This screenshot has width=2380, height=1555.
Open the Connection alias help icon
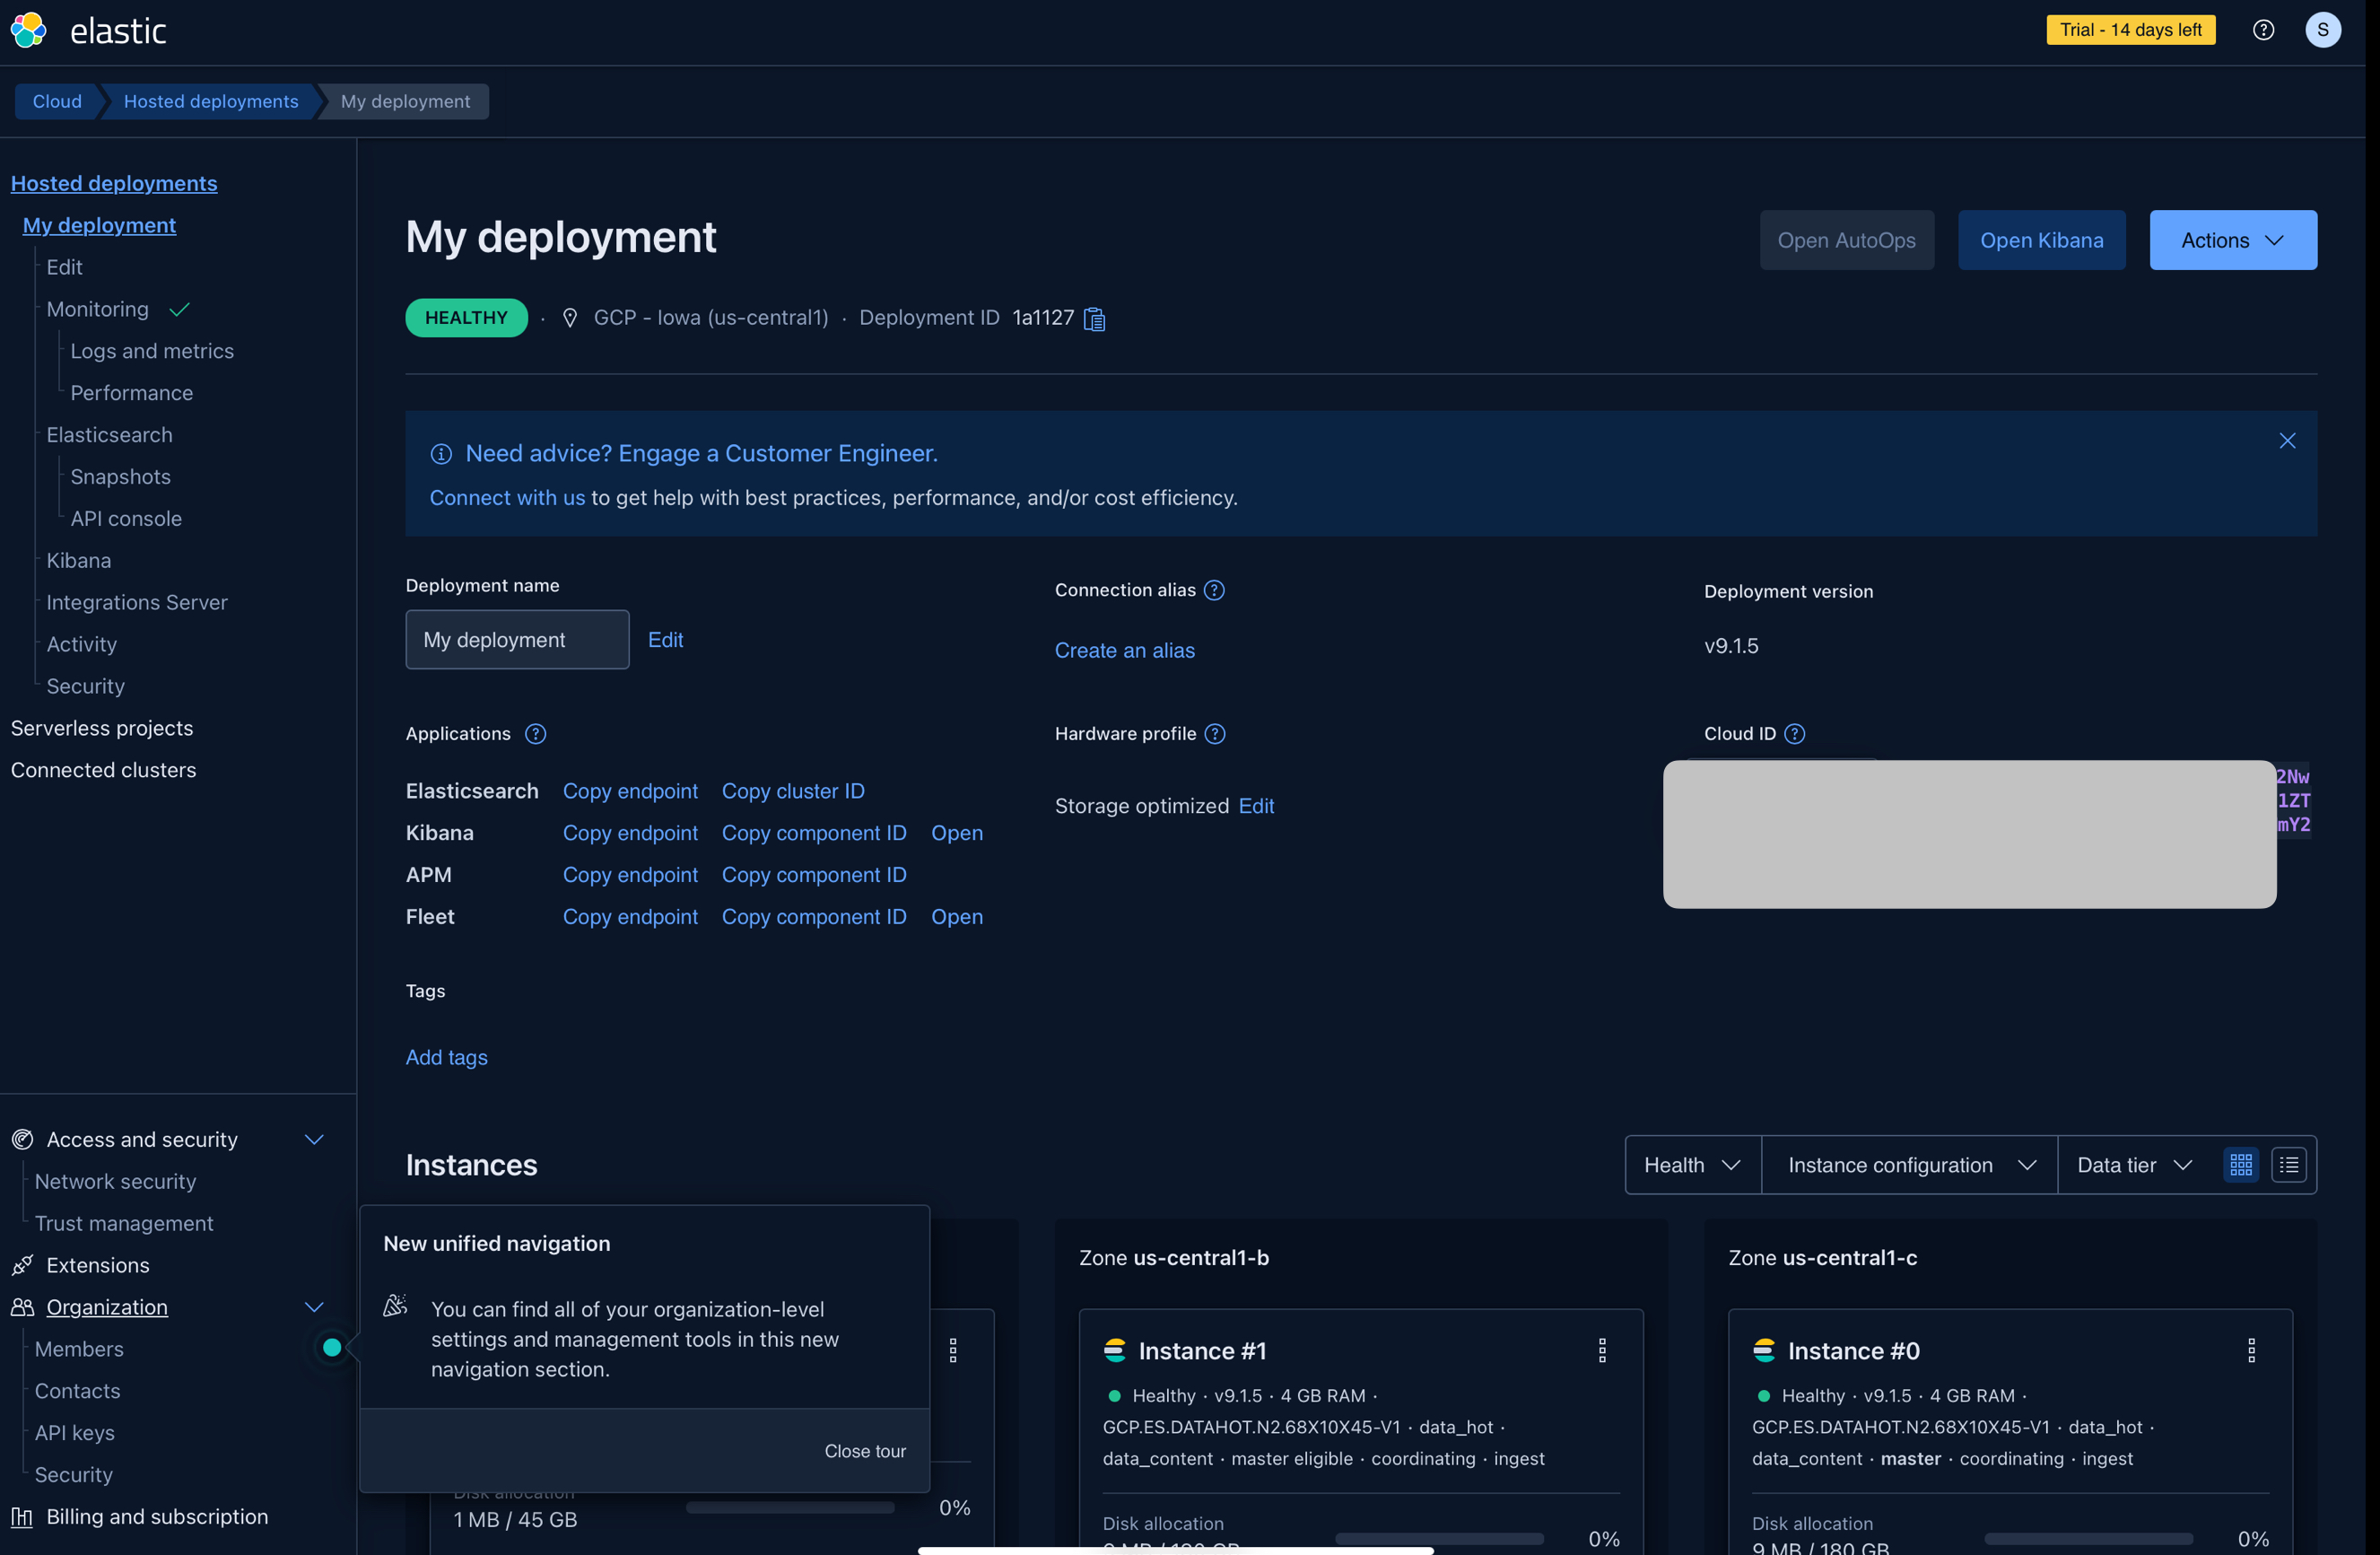[1215, 590]
